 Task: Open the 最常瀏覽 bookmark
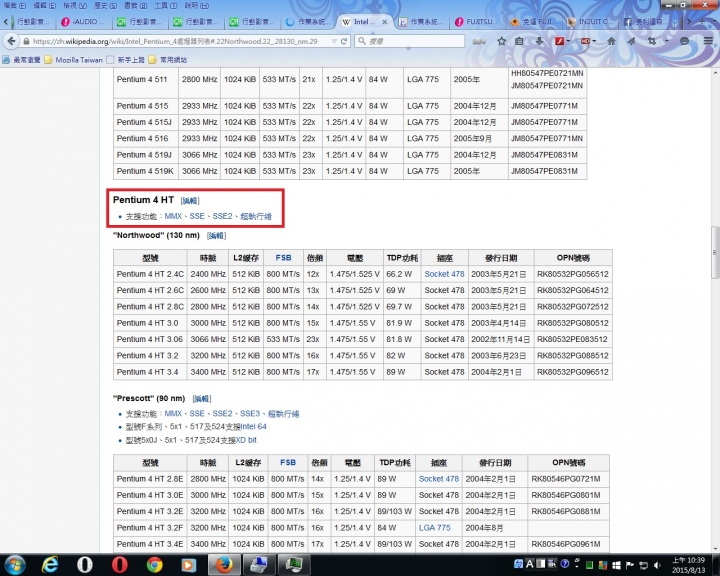click(x=21, y=60)
